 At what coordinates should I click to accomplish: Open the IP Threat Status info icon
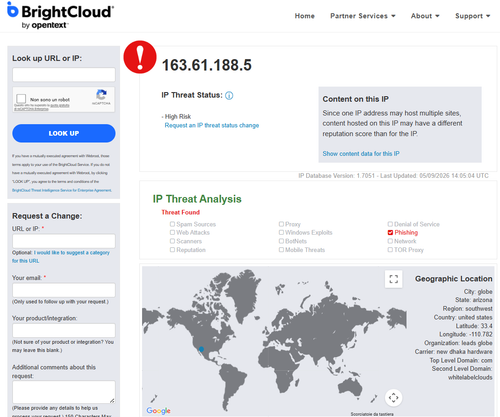229,96
